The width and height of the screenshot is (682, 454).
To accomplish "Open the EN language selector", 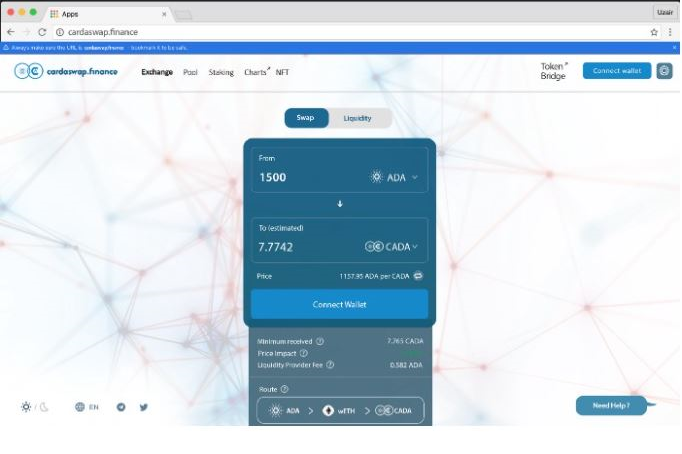I will 86,407.
